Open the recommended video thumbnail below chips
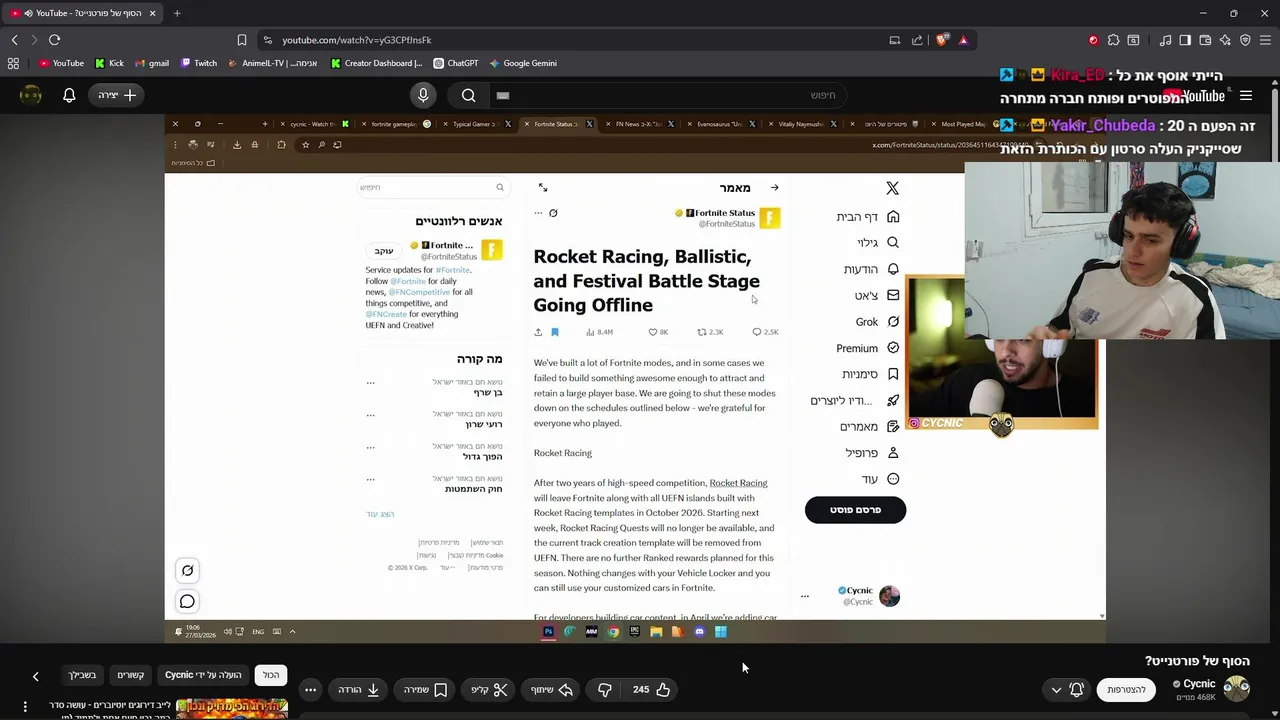 click(x=232, y=709)
